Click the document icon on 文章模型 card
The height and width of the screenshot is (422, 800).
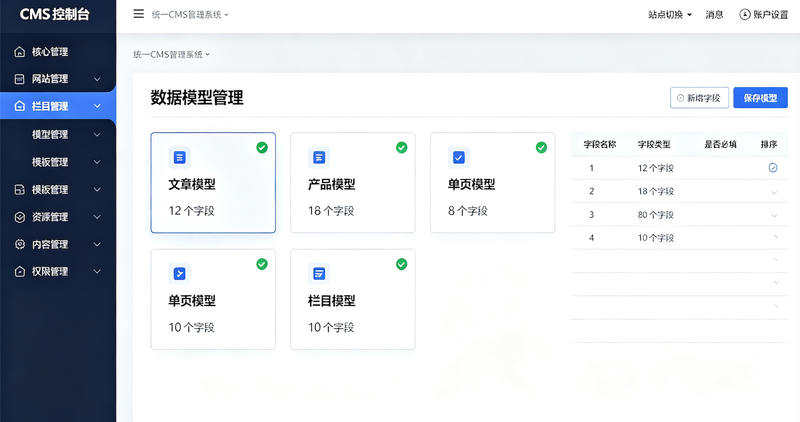point(179,157)
